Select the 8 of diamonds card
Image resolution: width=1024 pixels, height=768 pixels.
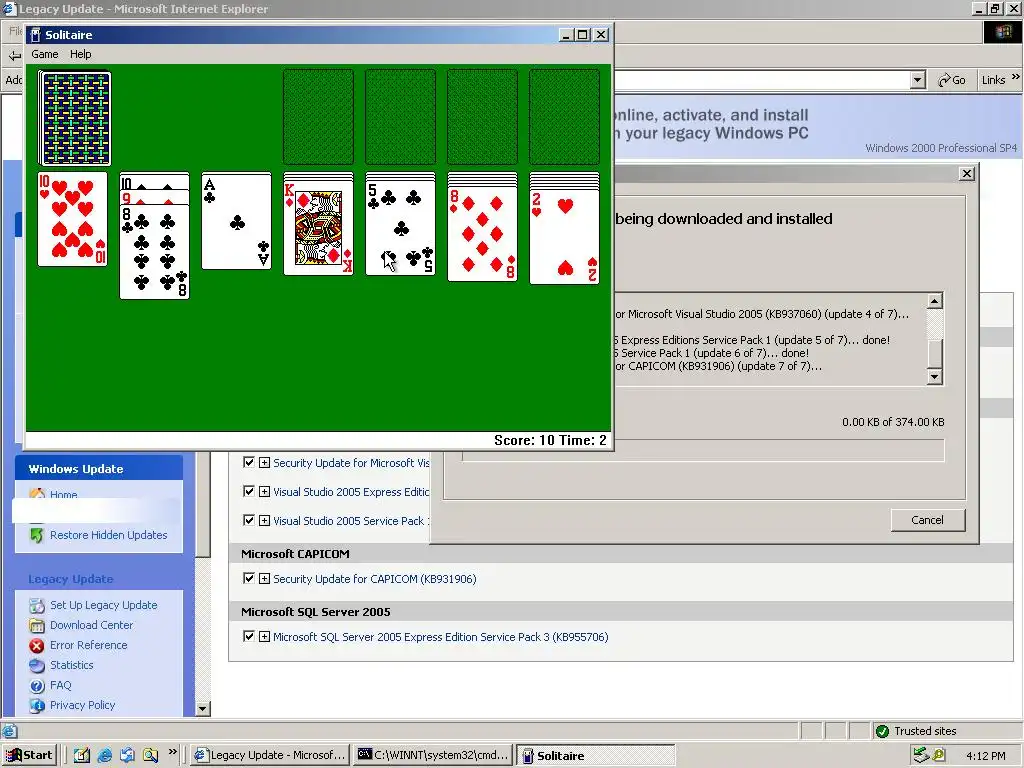point(482,234)
